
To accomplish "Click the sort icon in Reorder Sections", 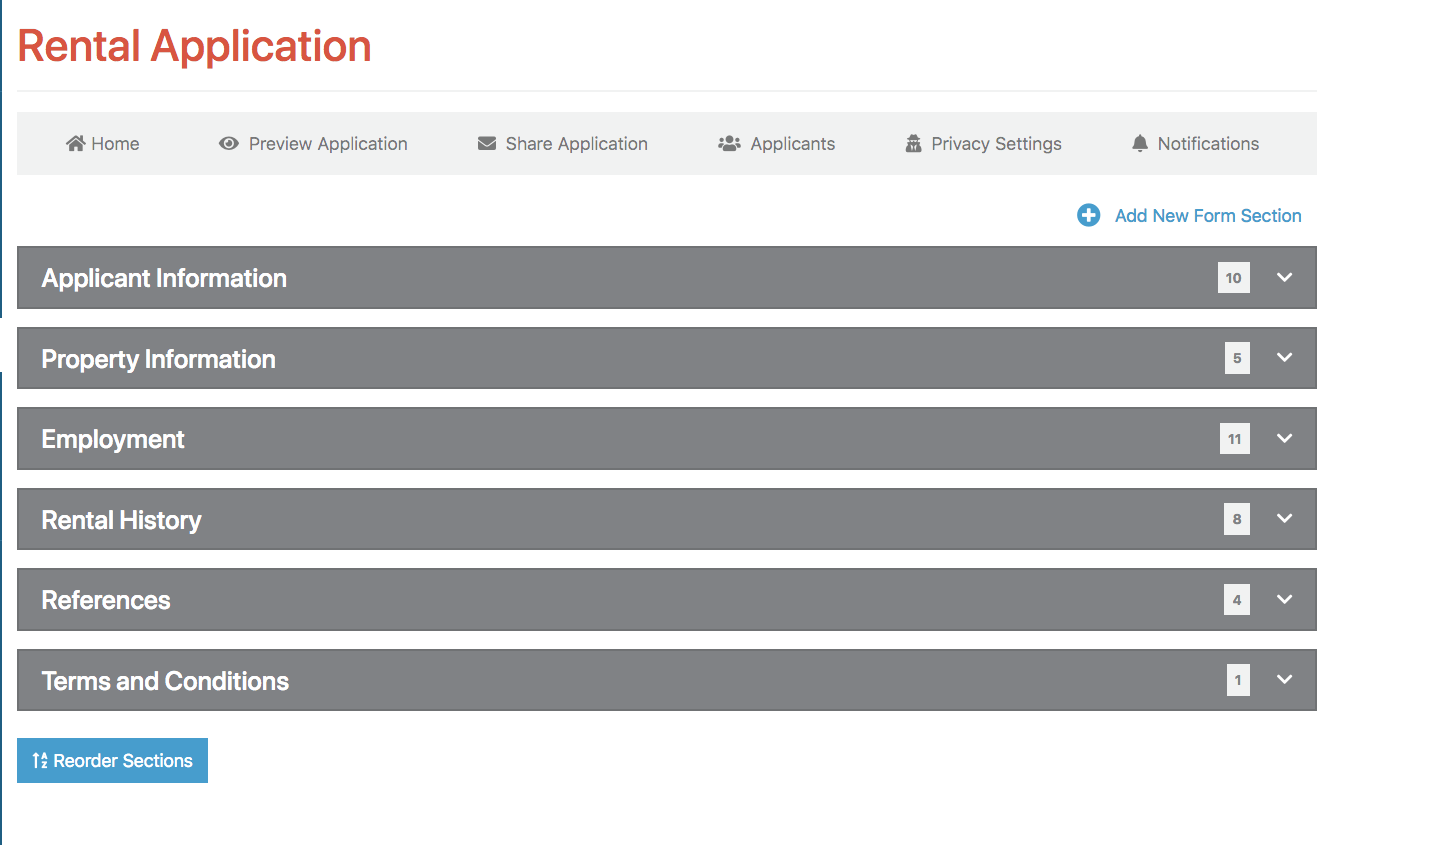I will tap(40, 760).
